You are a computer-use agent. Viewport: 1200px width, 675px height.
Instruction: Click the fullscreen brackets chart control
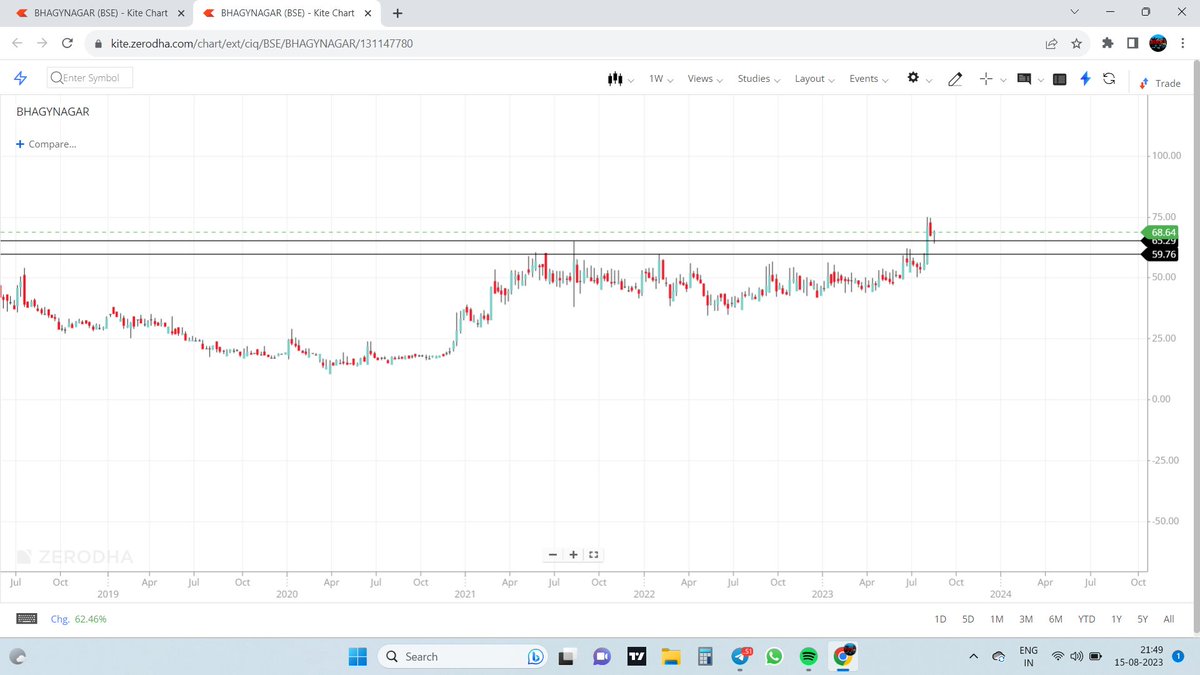(593, 554)
